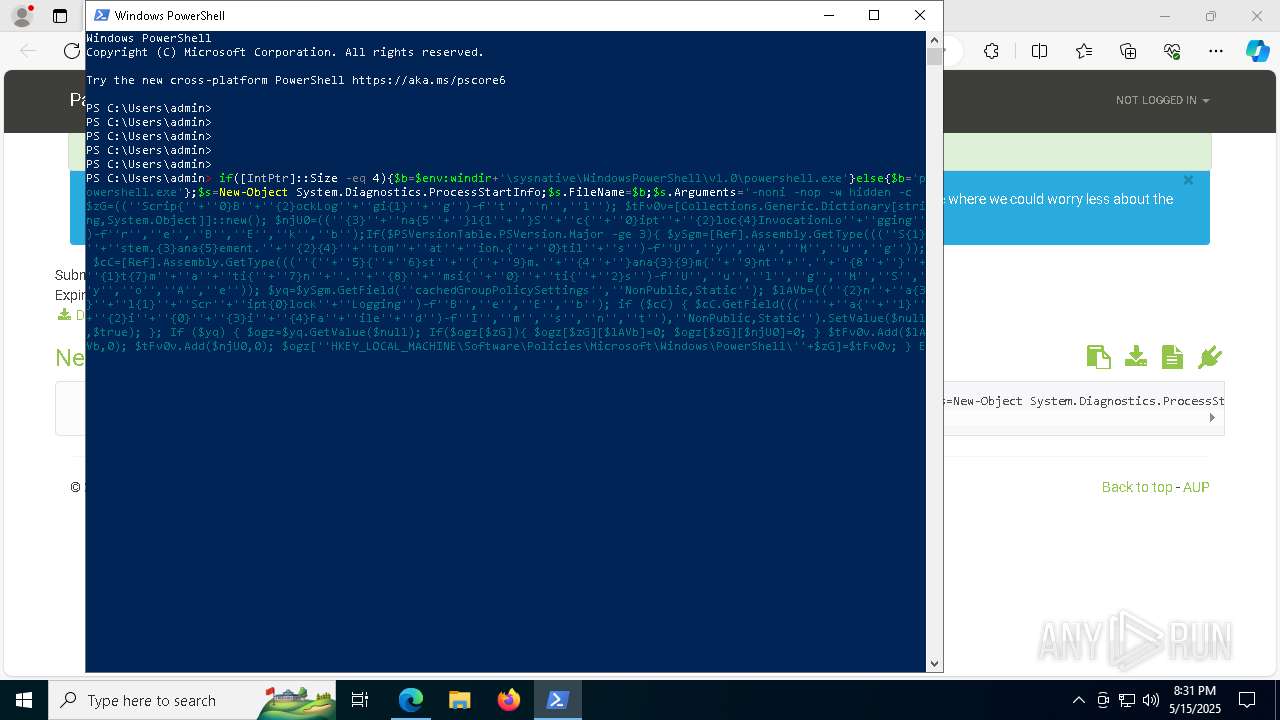Click Back to top link
The image size is (1280, 720).
(1137, 487)
